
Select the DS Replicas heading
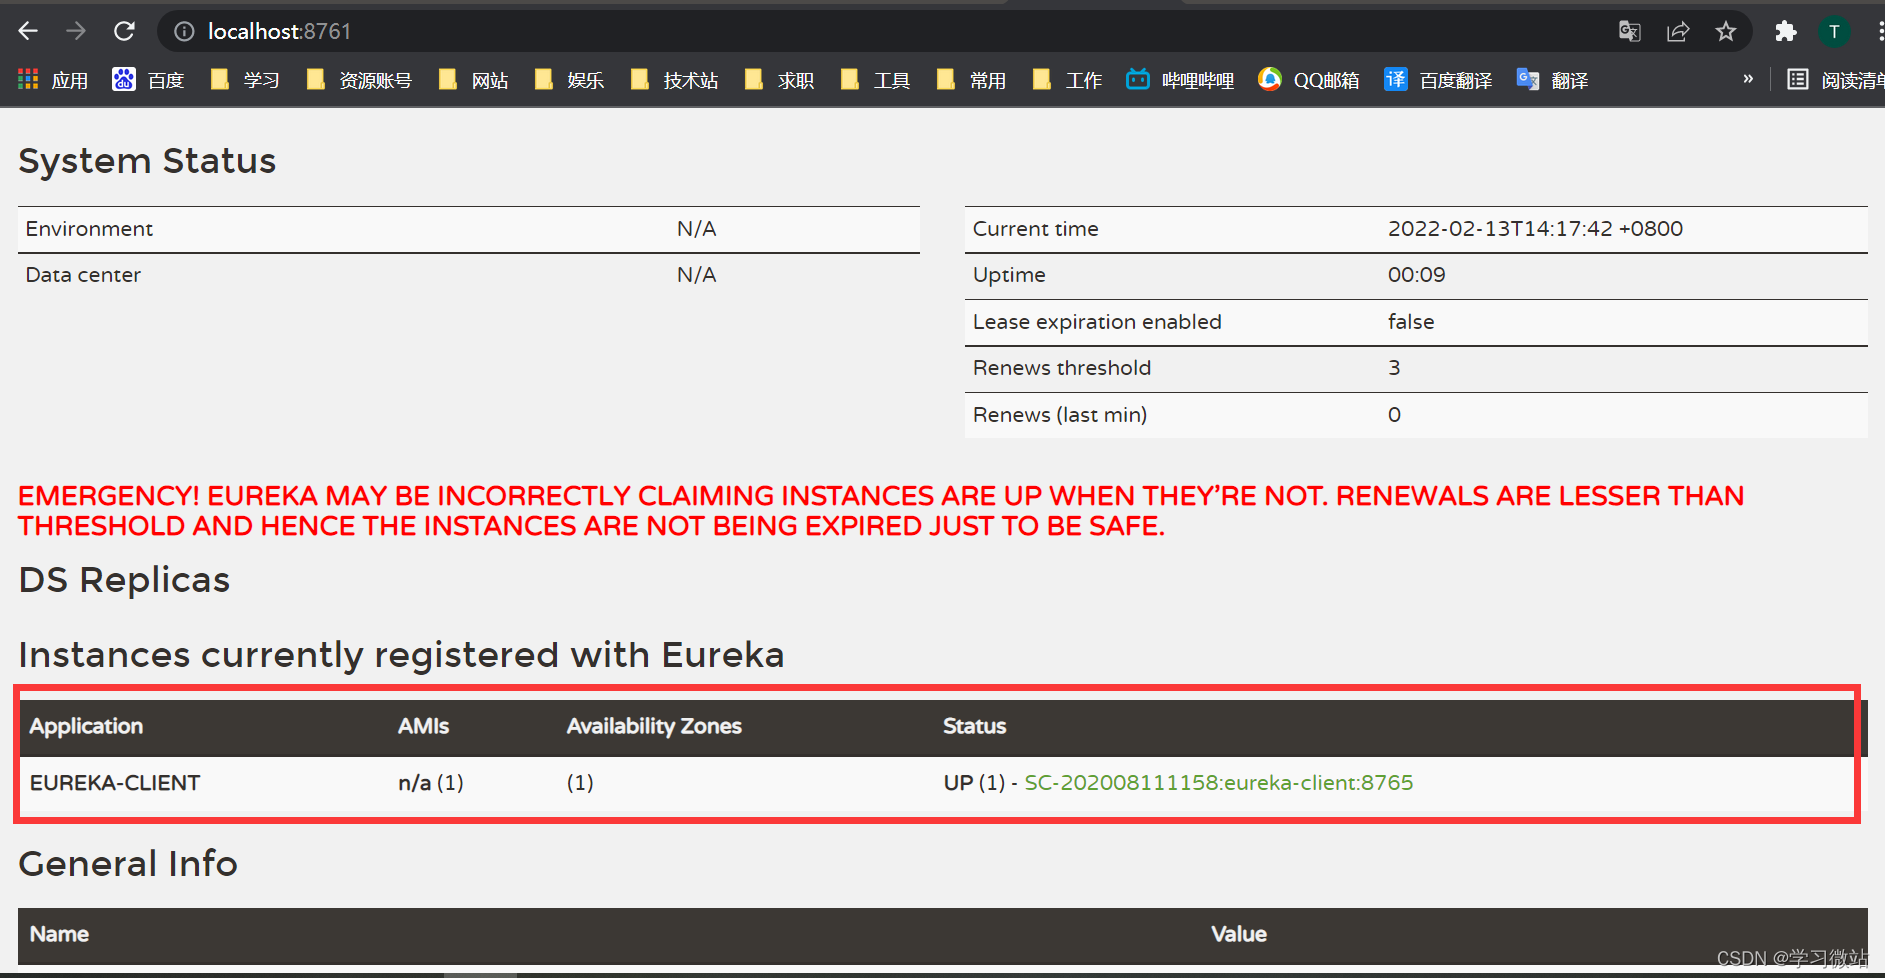pyautogui.click(x=124, y=580)
